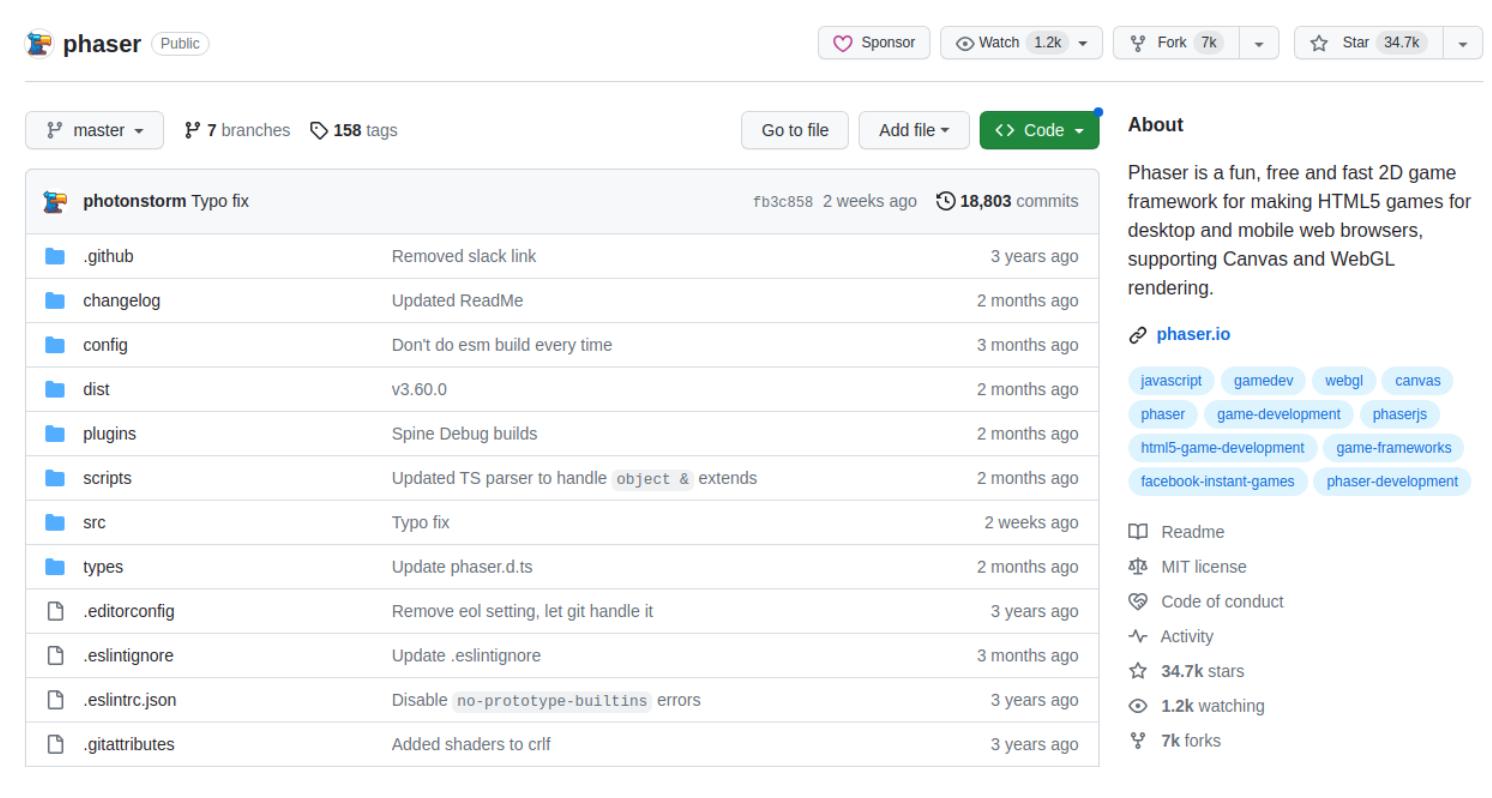Open the Readme book icon link

[x=1137, y=532]
